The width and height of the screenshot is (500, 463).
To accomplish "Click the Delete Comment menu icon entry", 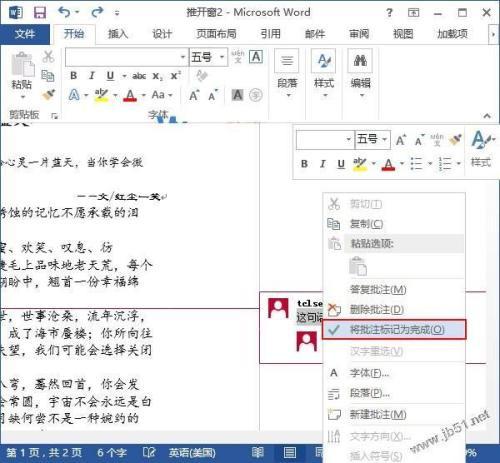I will point(334,309).
